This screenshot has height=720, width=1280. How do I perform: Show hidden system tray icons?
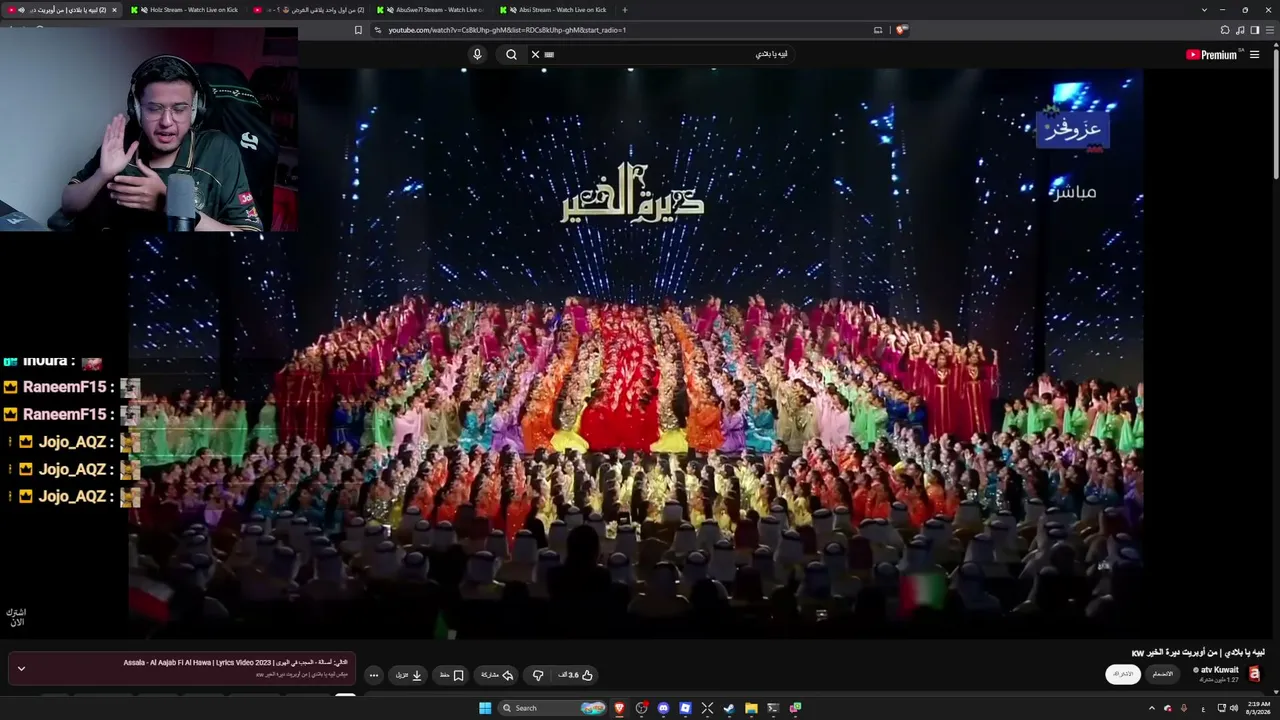[1151, 708]
